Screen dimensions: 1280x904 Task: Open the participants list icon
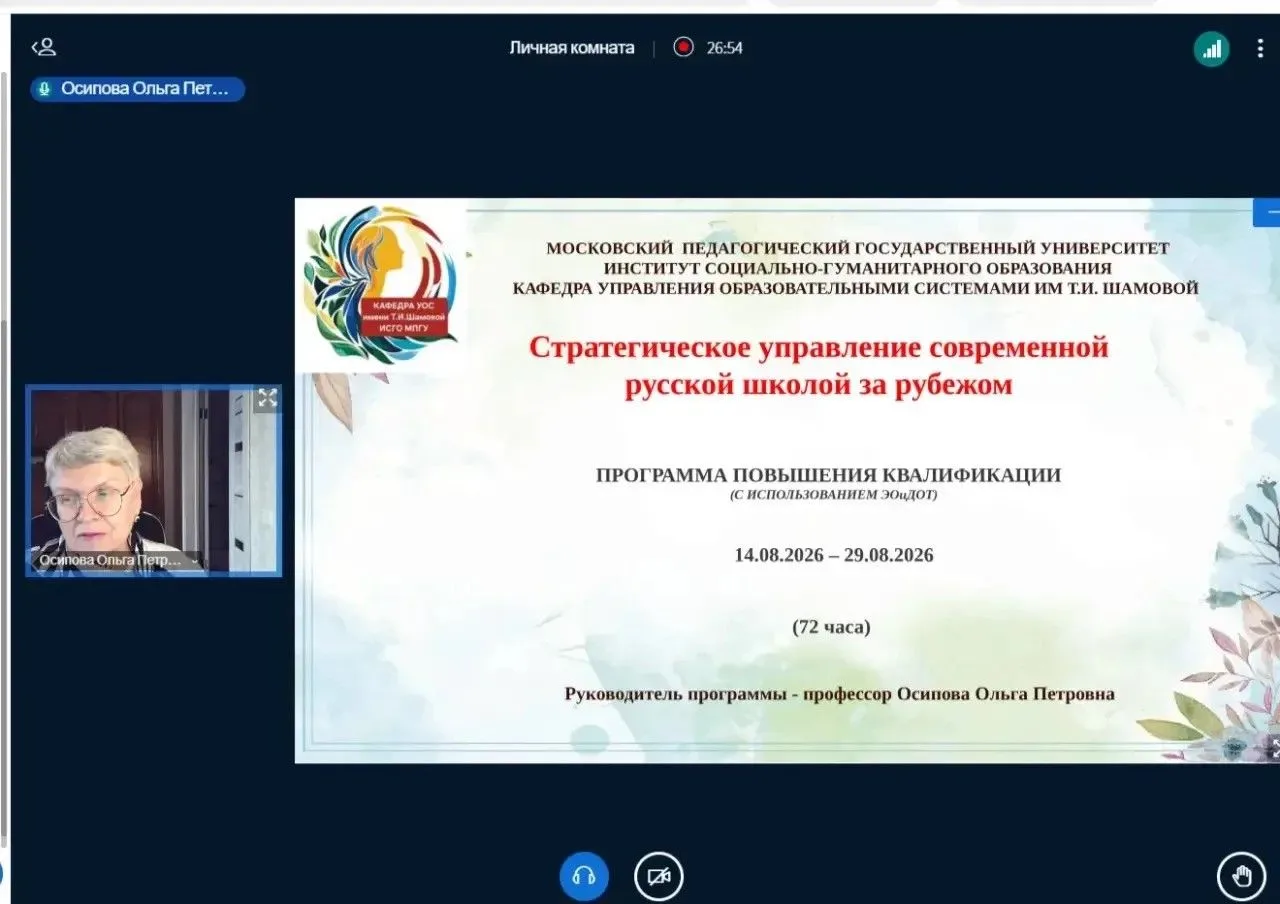coord(43,47)
